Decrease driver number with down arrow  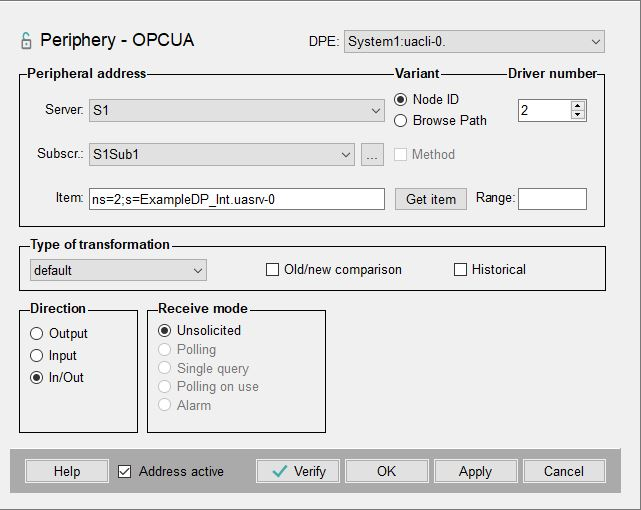[577, 115]
